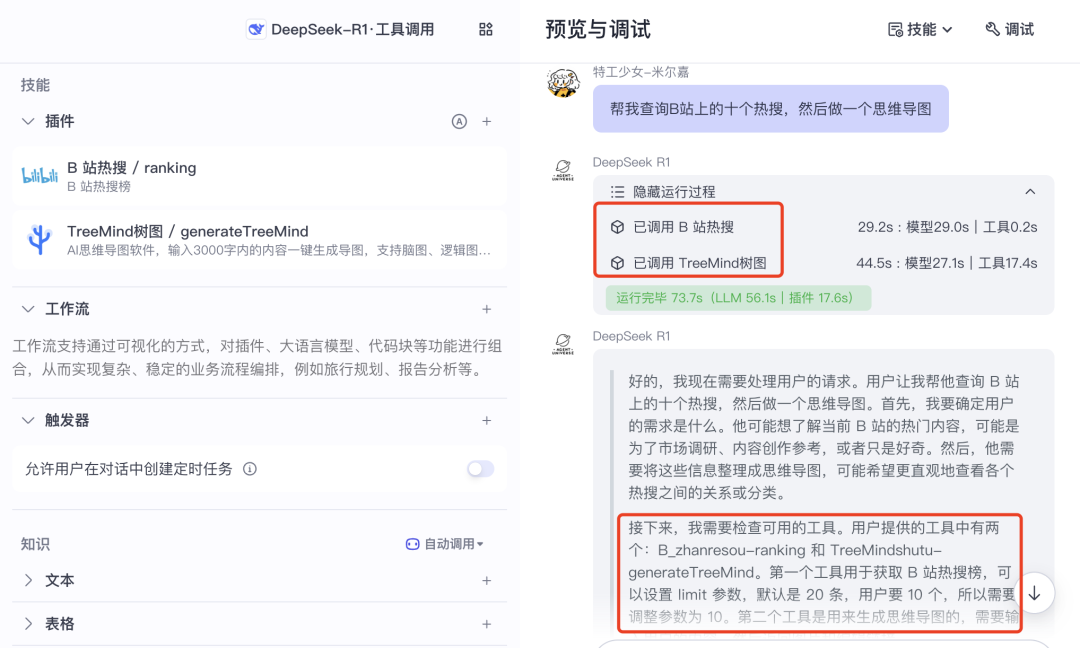Click the user avatar 特工少女-米尔嘉

tap(563, 83)
